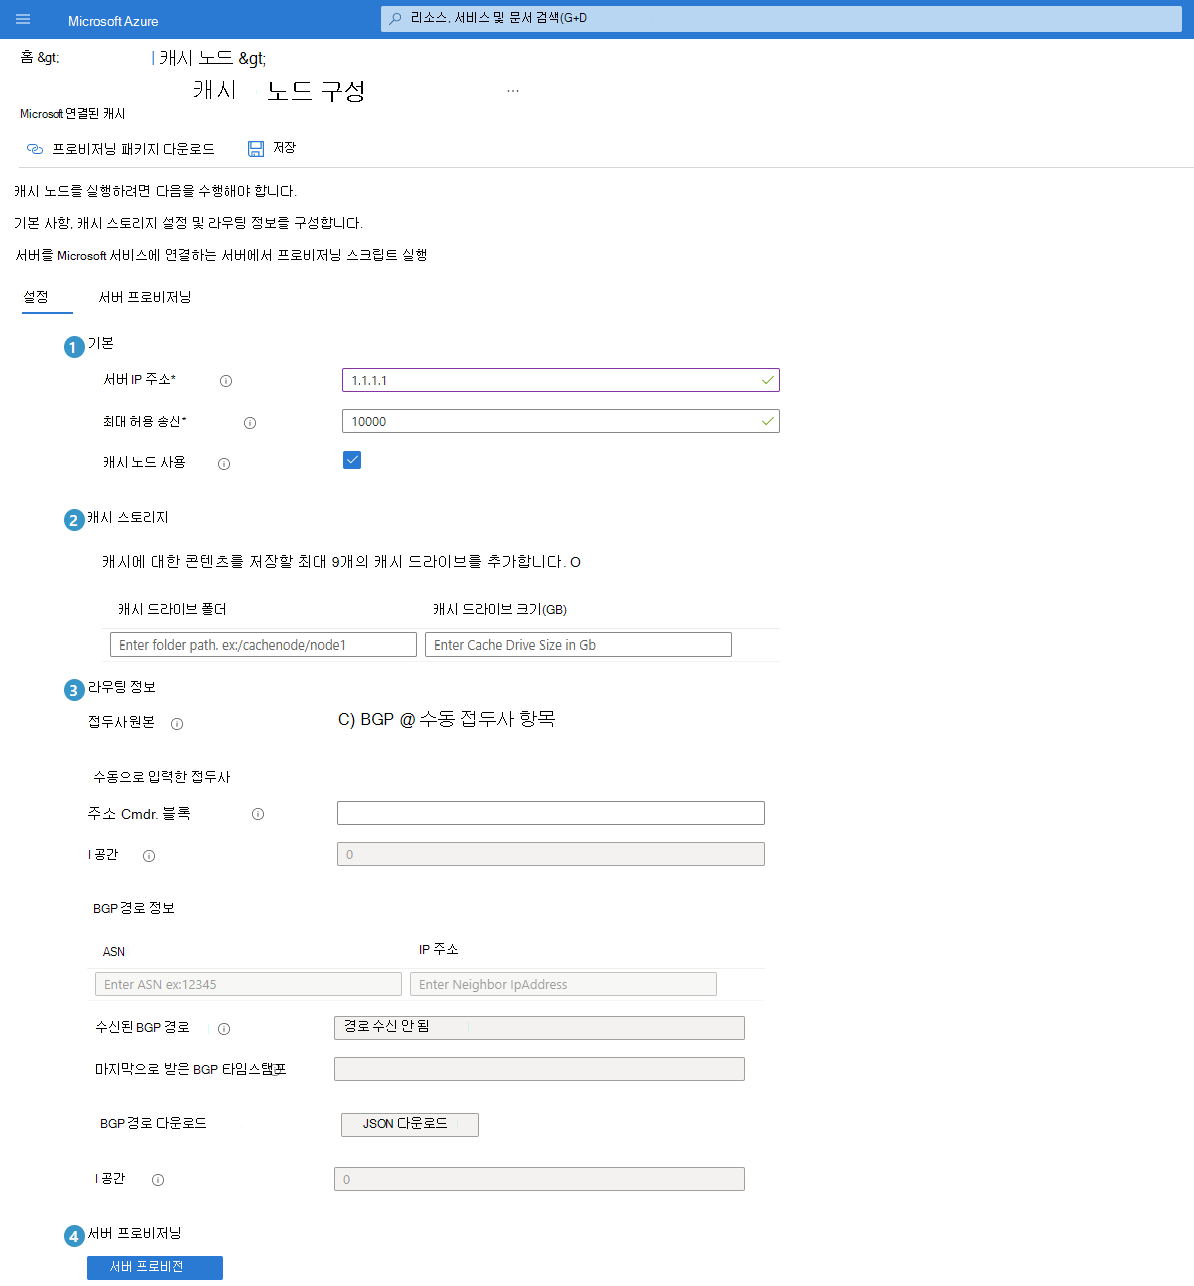Click the 주소 Cmdr. 블록 input field
This screenshot has height=1286, width=1194.
pos(551,813)
